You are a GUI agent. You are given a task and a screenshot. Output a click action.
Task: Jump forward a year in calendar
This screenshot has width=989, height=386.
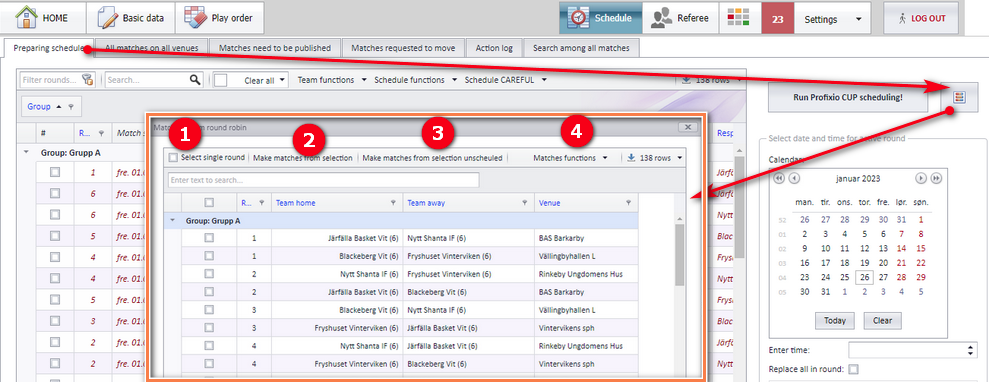click(936, 178)
